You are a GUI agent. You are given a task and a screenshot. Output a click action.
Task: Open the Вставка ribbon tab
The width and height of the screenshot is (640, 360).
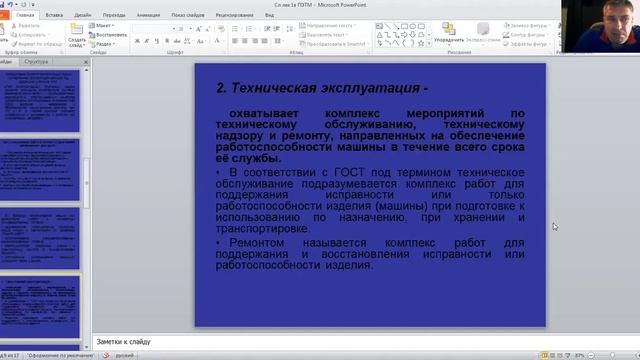(x=54, y=15)
